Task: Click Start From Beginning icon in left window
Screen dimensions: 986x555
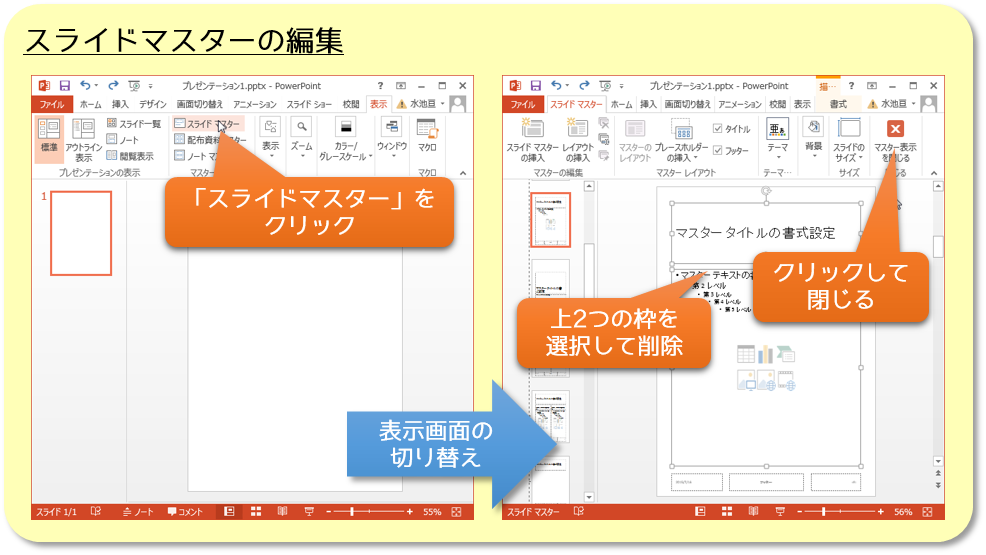Action: 134,85
